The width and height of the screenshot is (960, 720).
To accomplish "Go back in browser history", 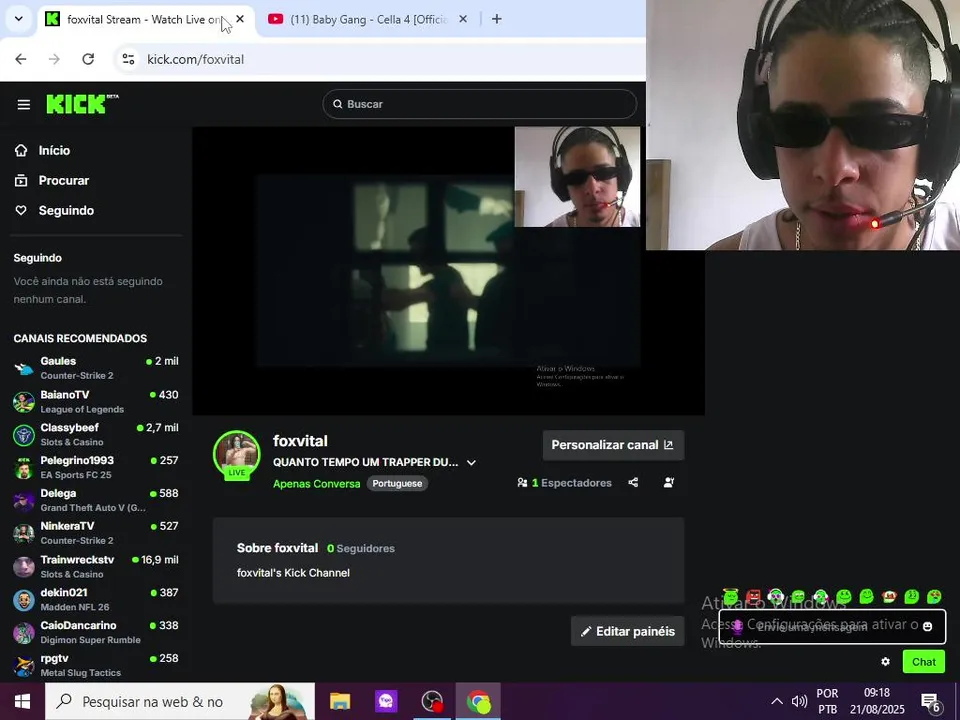I will pos(21,59).
